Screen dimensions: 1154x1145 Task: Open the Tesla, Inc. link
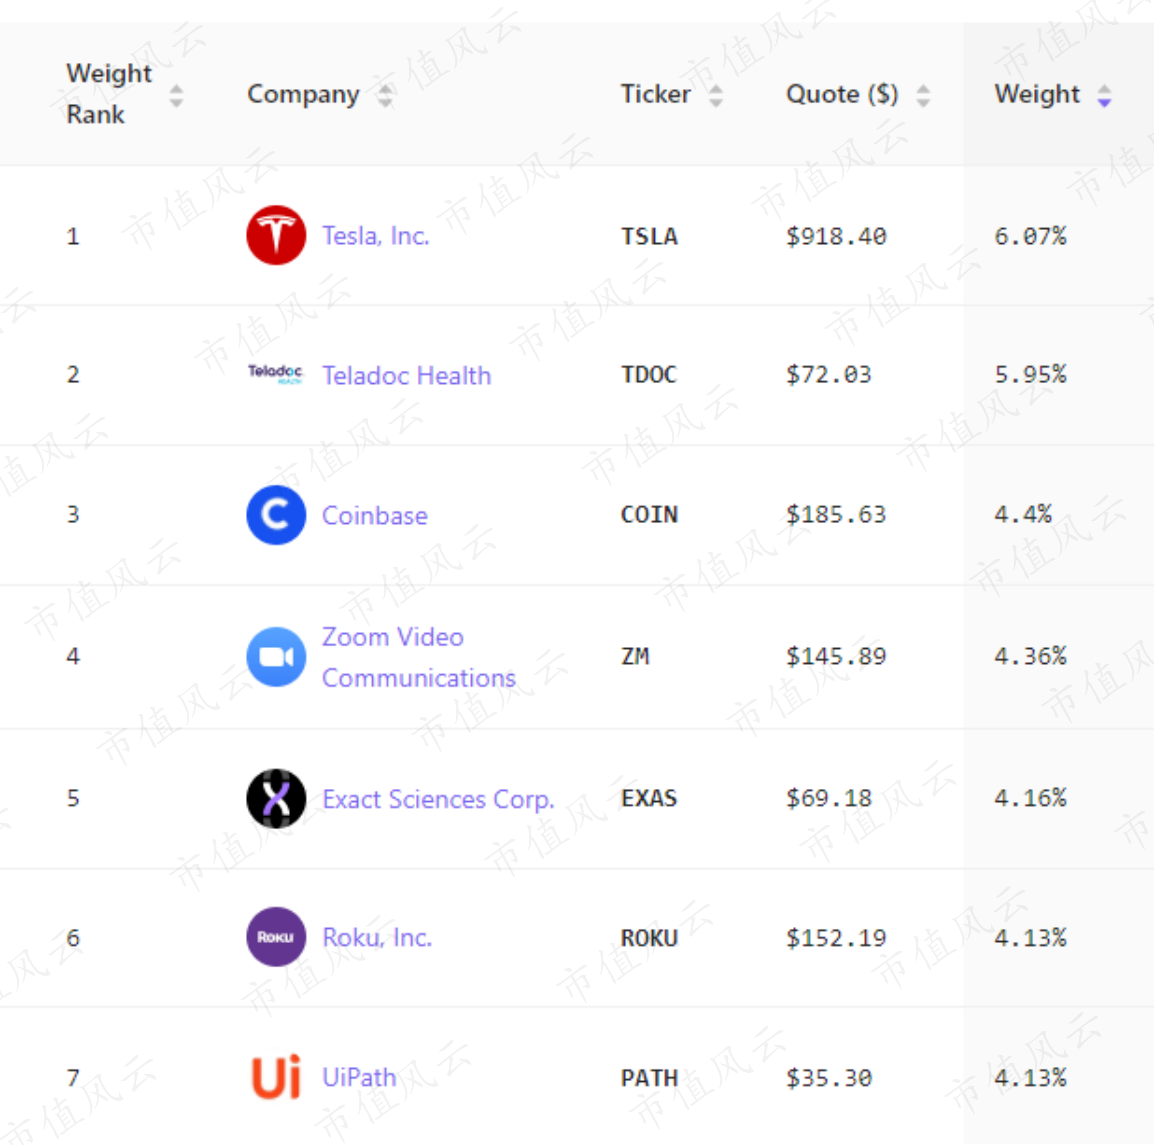coord(375,236)
